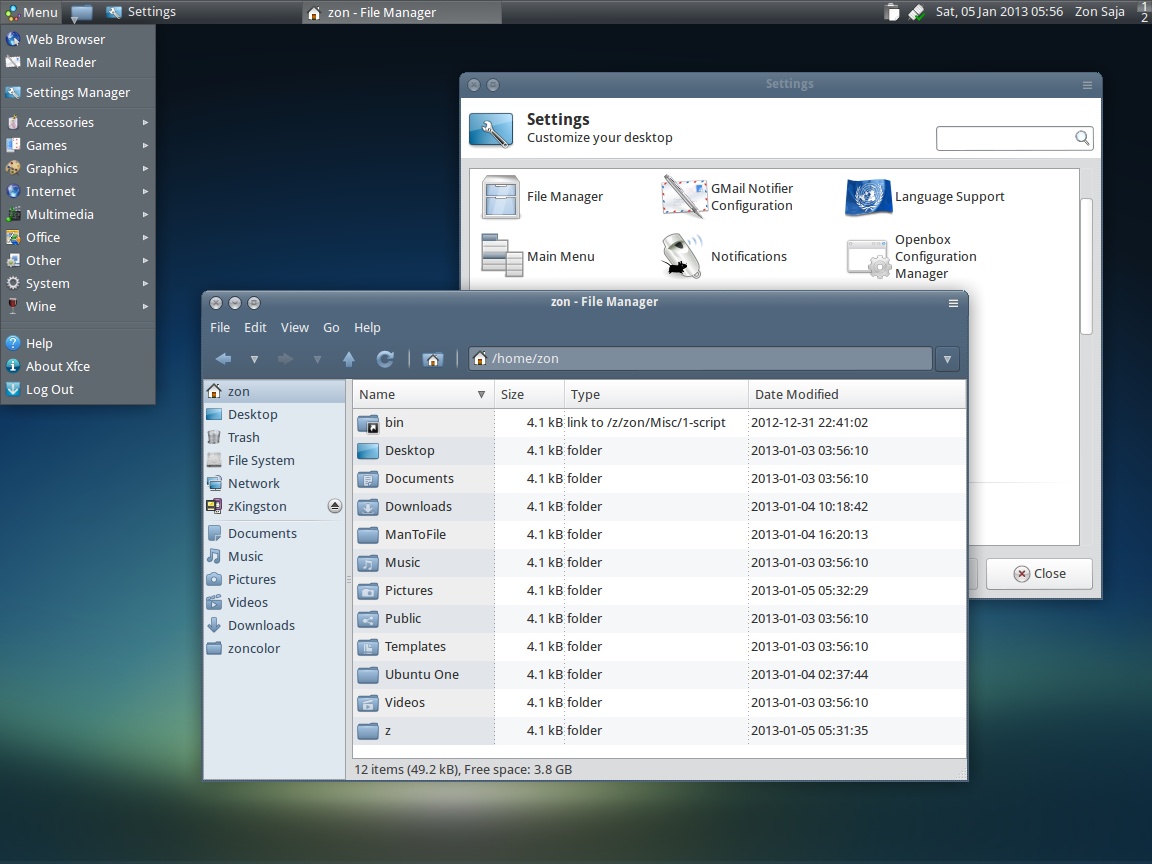Open the Go menu in the file manager
Viewport: 1152px width, 864px height.
pyautogui.click(x=331, y=327)
